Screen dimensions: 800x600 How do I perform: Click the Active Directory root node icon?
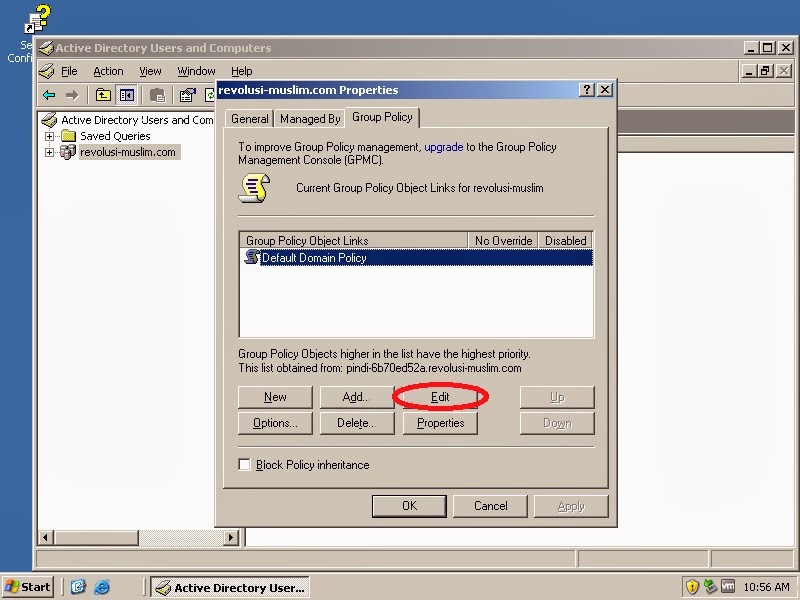click(49, 120)
